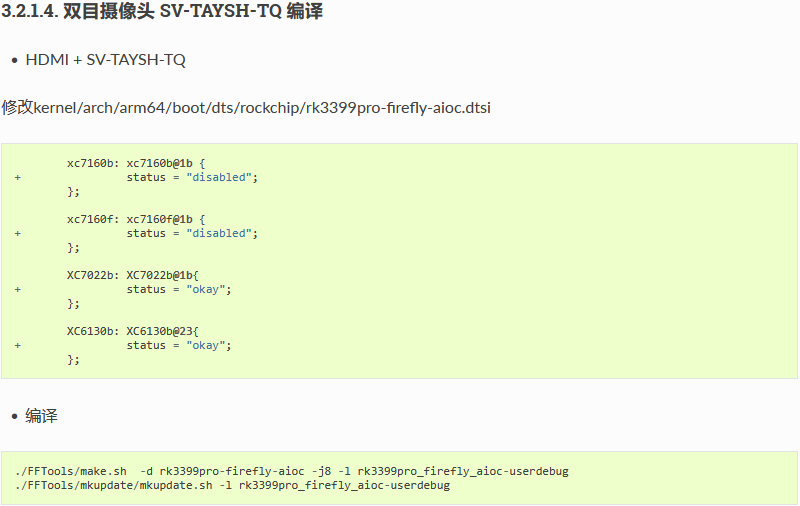The width and height of the screenshot is (800, 506).
Task: Click the heading '3.2.1.4. 双目摄像头 SV-TAYSH-TQ 编译'
Action: pyautogui.click(x=162, y=10)
